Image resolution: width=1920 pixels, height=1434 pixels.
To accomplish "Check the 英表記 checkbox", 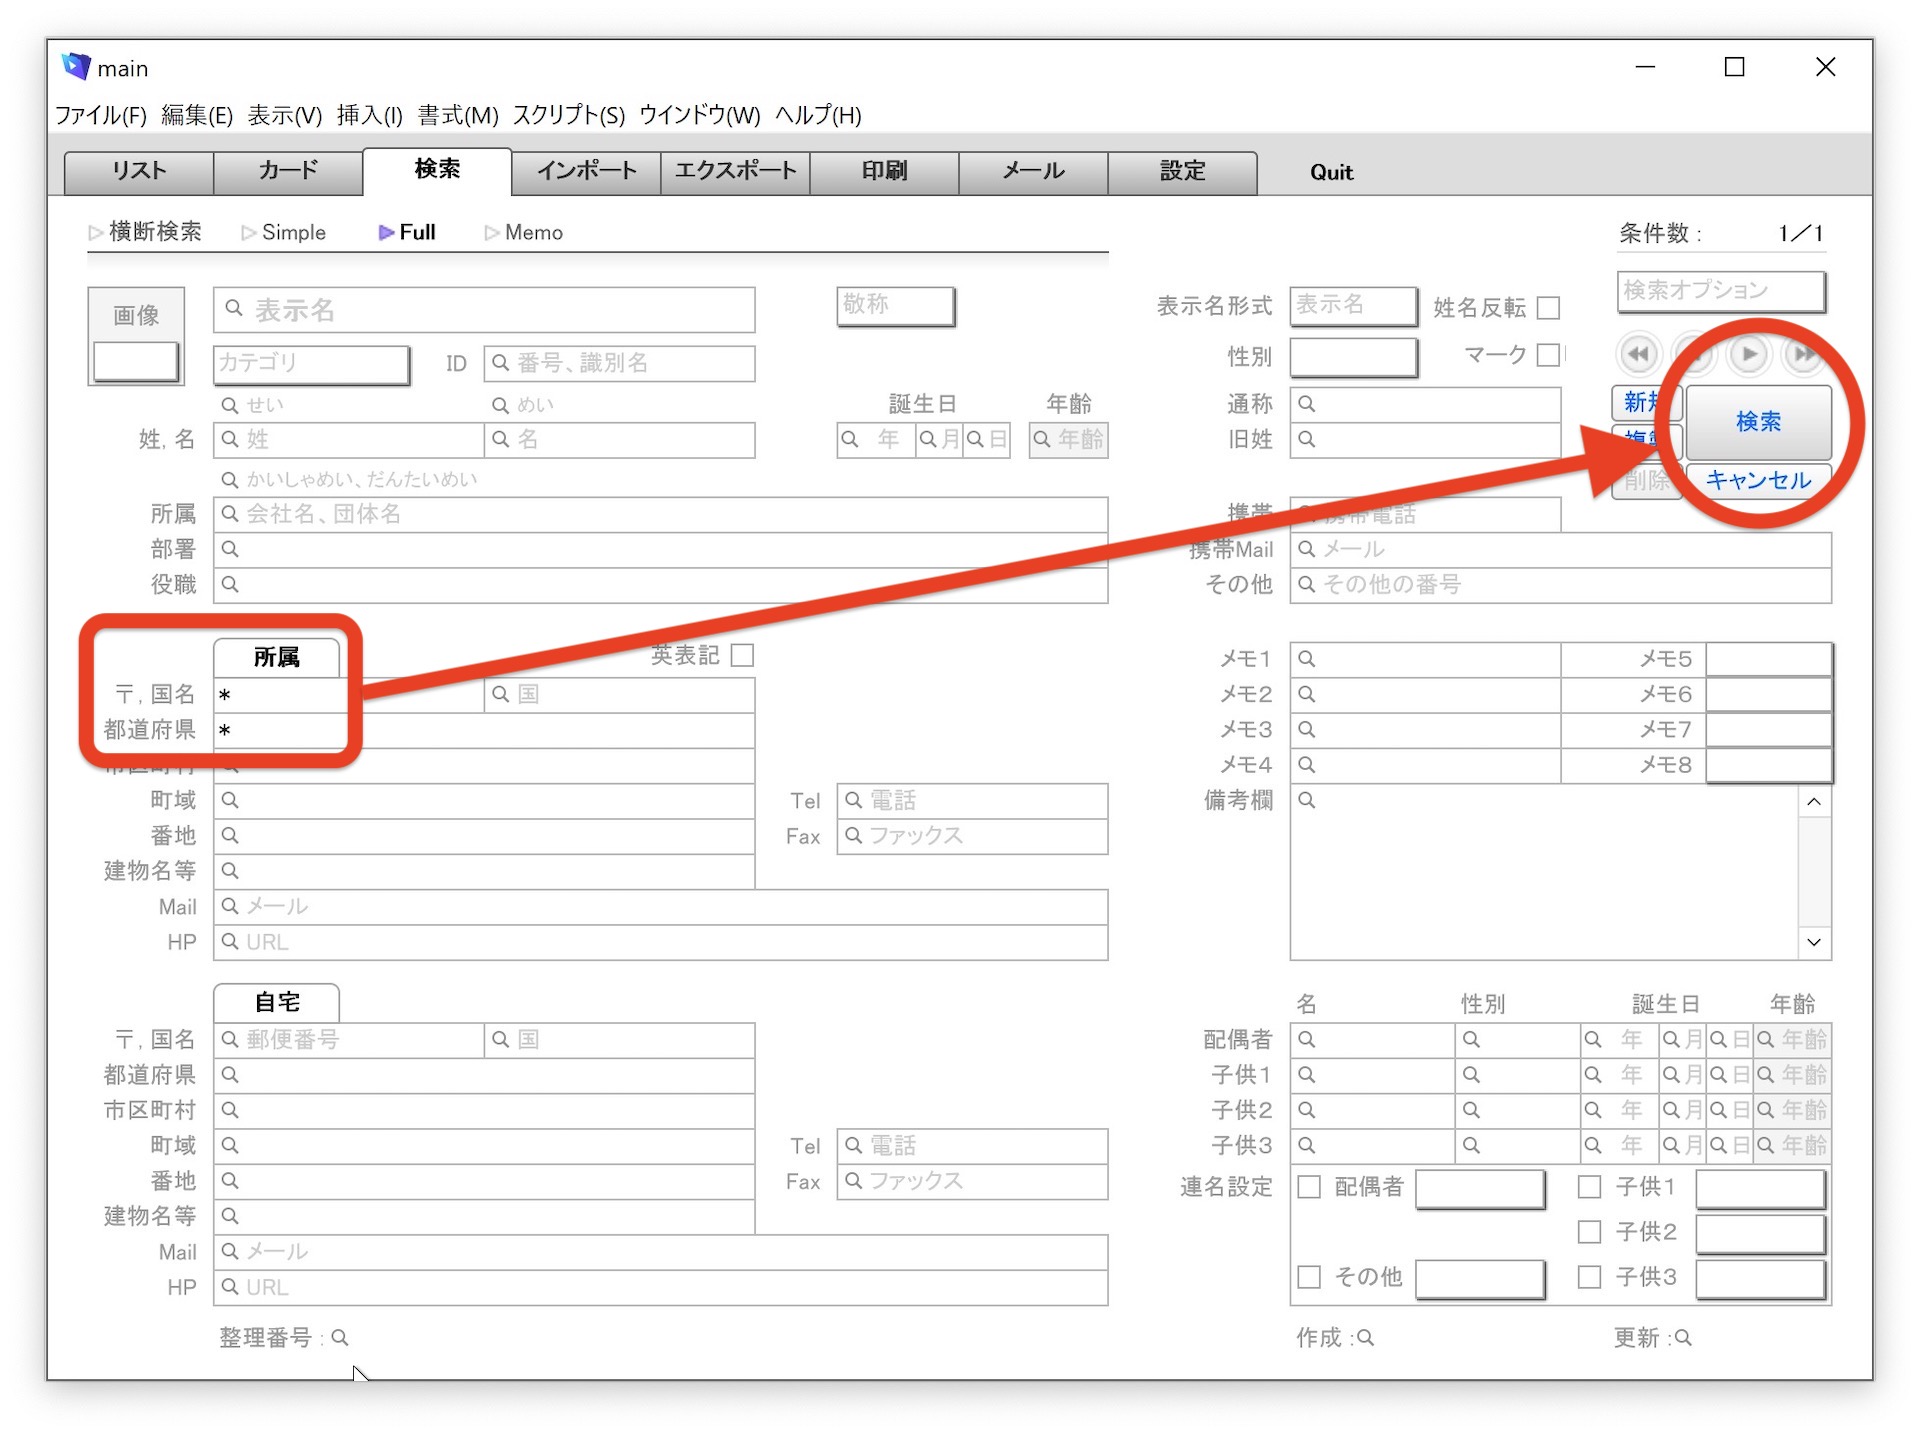I will pyautogui.click(x=742, y=655).
